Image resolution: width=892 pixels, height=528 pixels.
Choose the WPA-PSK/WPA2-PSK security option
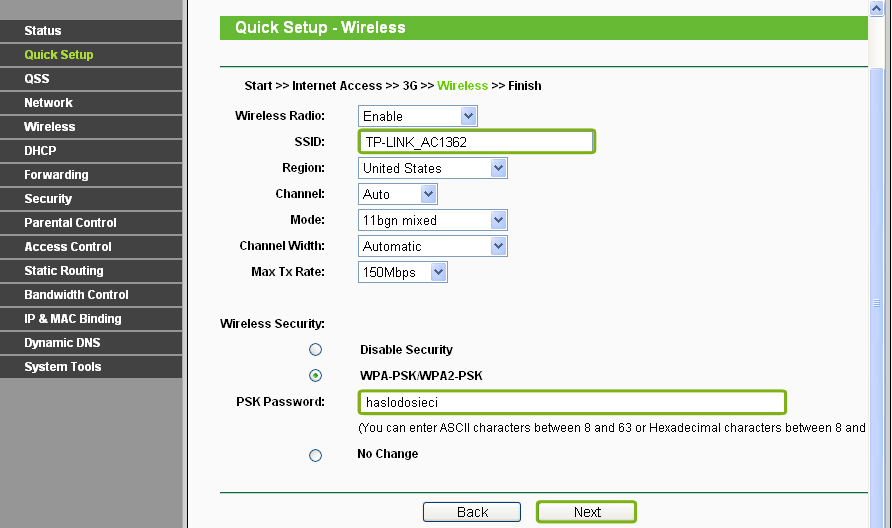tap(316, 376)
